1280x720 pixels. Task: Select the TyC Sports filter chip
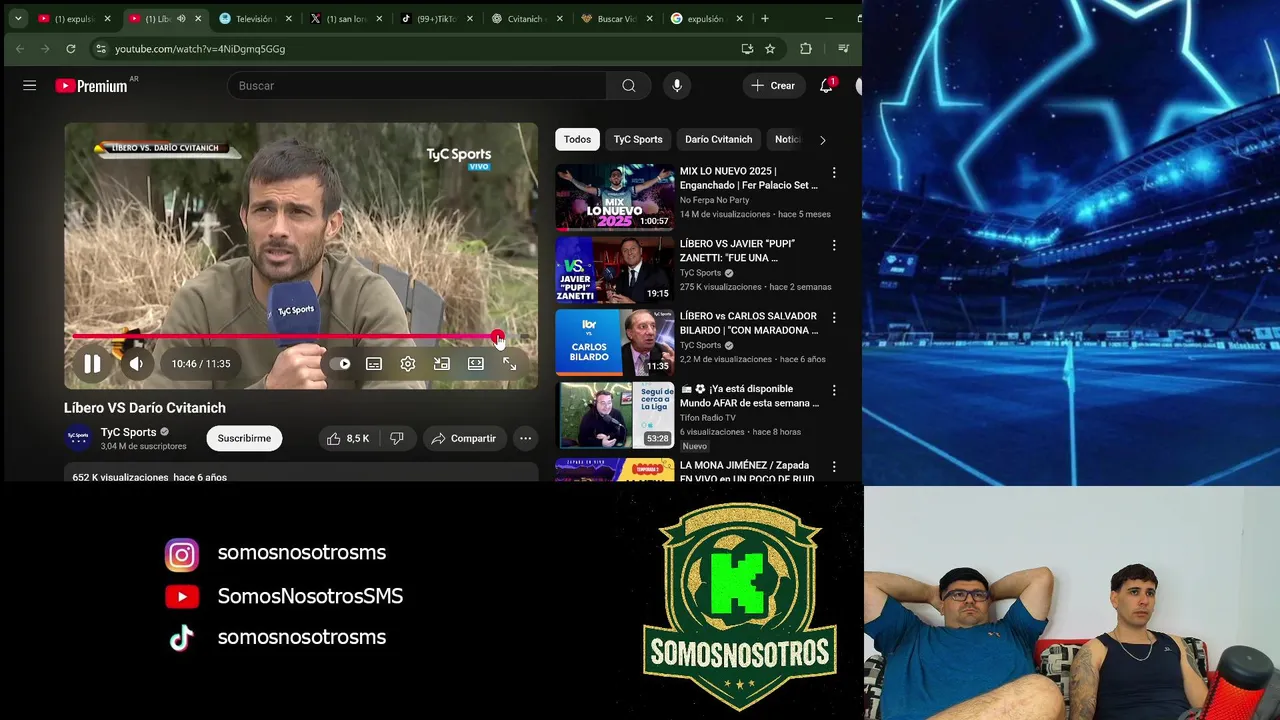(638, 139)
